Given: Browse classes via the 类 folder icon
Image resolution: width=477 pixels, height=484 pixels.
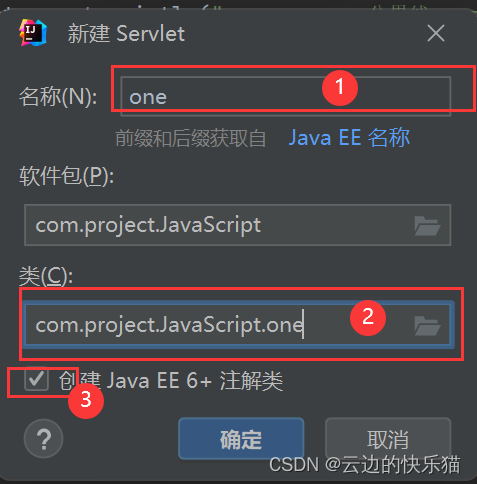Looking at the screenshot, I should click(427, 325).
